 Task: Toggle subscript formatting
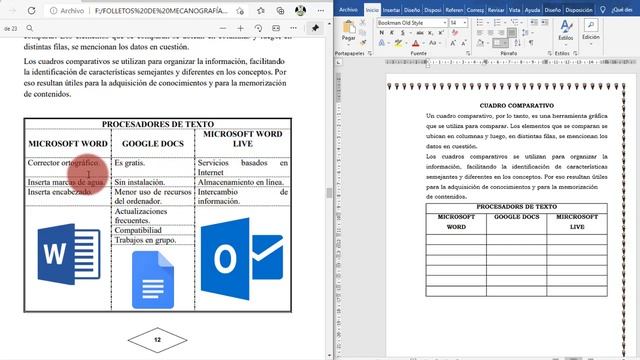[430, 33]
